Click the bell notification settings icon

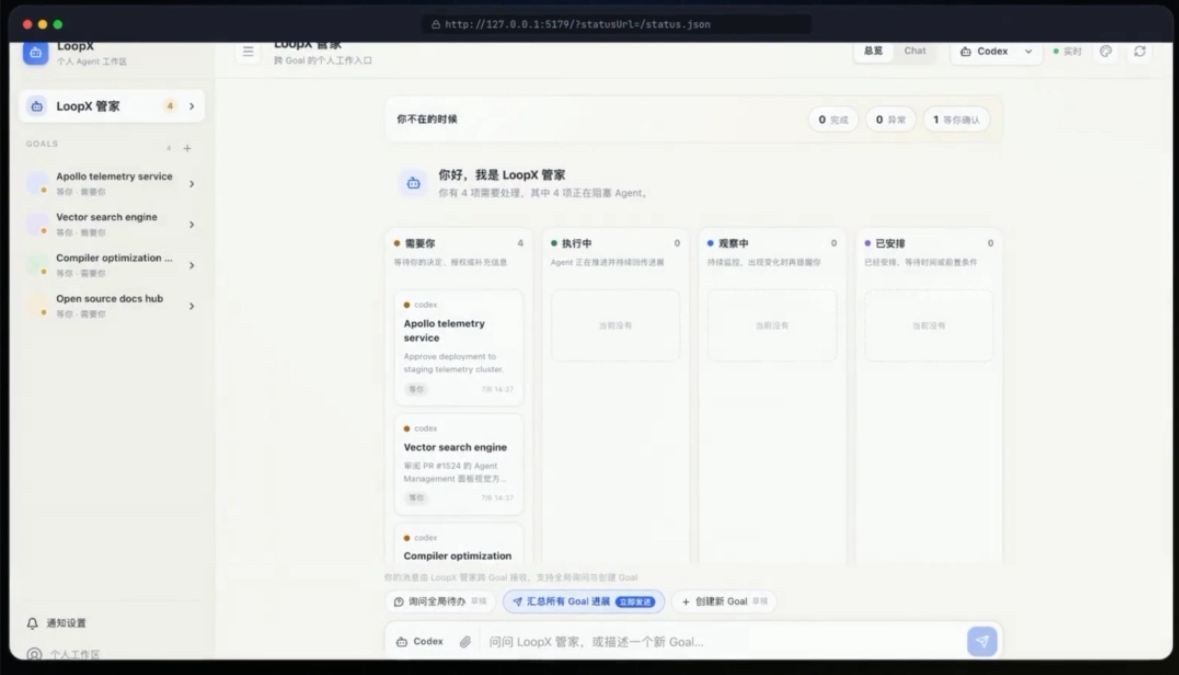point(32,623)
